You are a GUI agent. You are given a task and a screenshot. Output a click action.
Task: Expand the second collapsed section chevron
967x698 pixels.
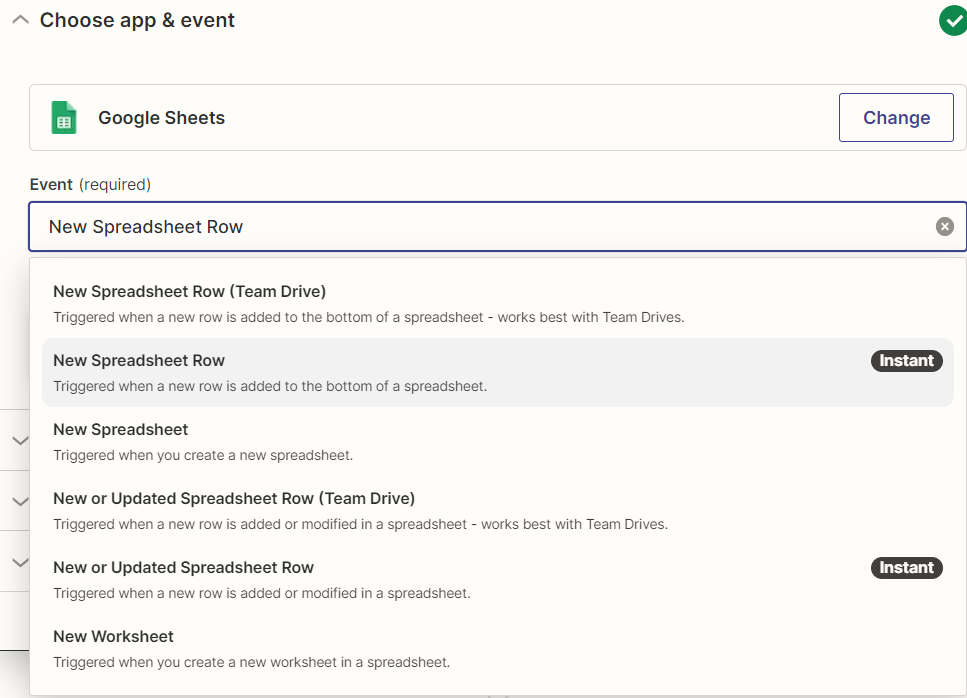pos(20,501)
